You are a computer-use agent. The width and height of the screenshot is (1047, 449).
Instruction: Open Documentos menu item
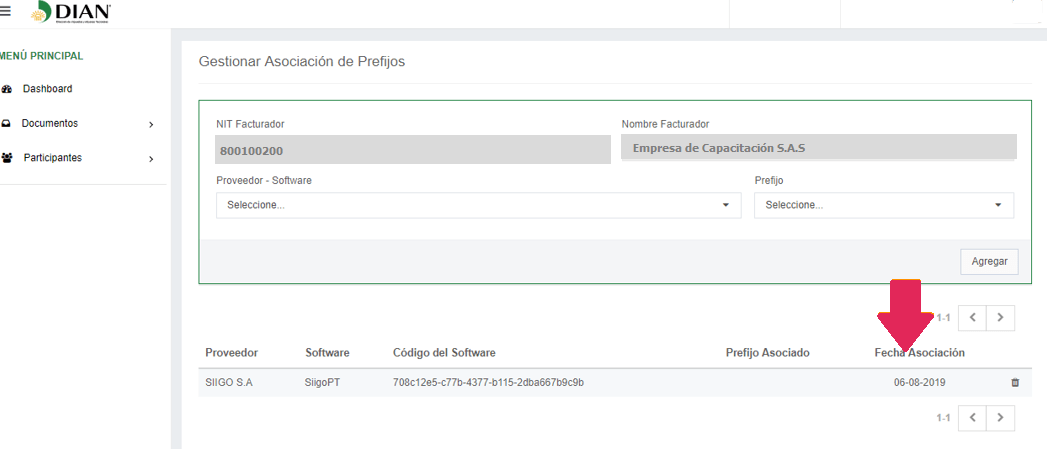49,124
